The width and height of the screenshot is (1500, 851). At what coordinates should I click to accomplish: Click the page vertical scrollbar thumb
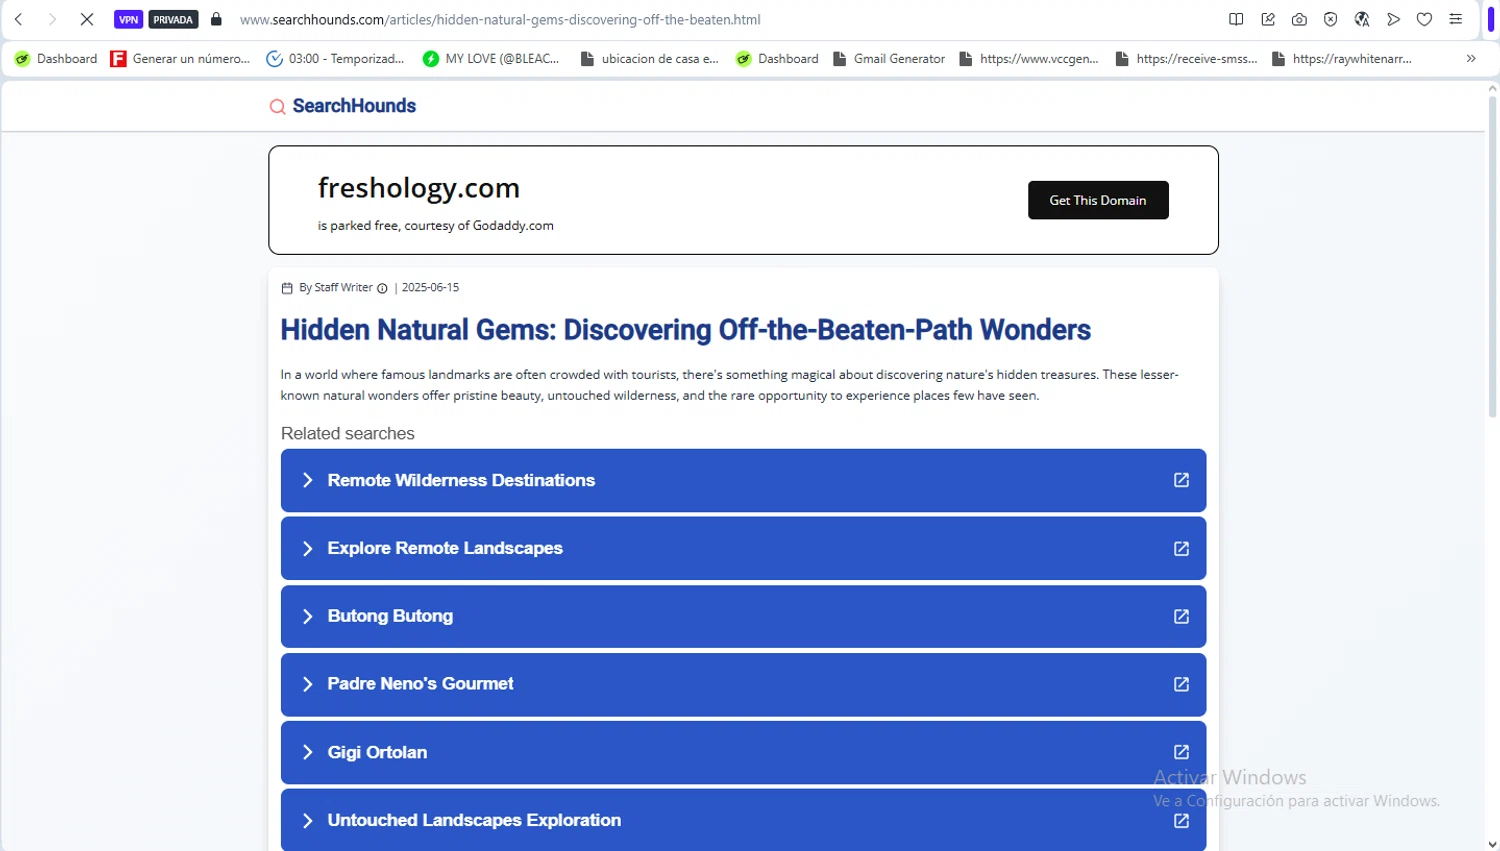coord(1492,257)
